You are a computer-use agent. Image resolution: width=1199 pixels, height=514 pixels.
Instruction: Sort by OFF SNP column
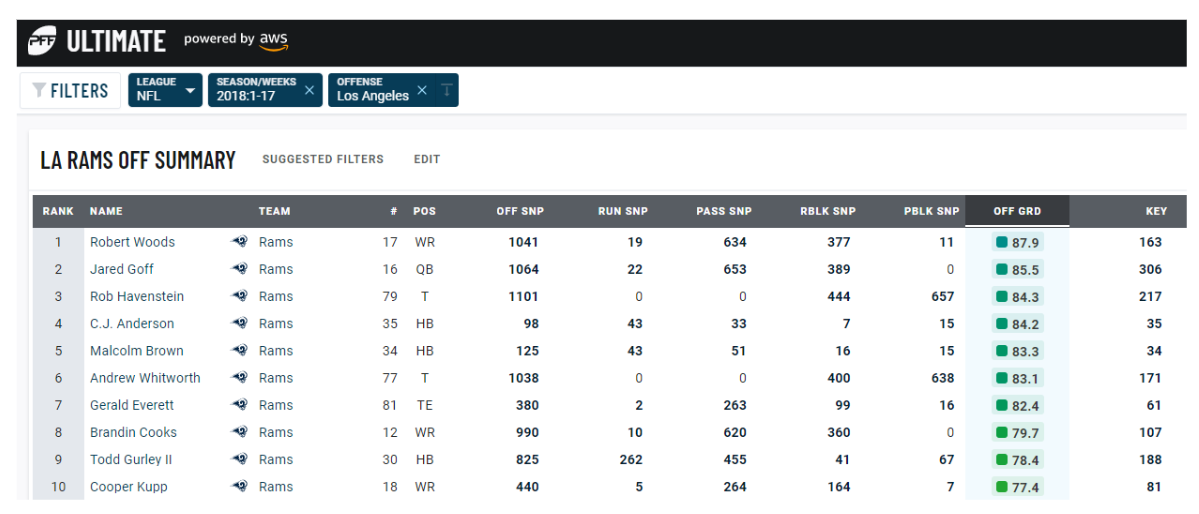pyautogui.click(x=520, y=211)
